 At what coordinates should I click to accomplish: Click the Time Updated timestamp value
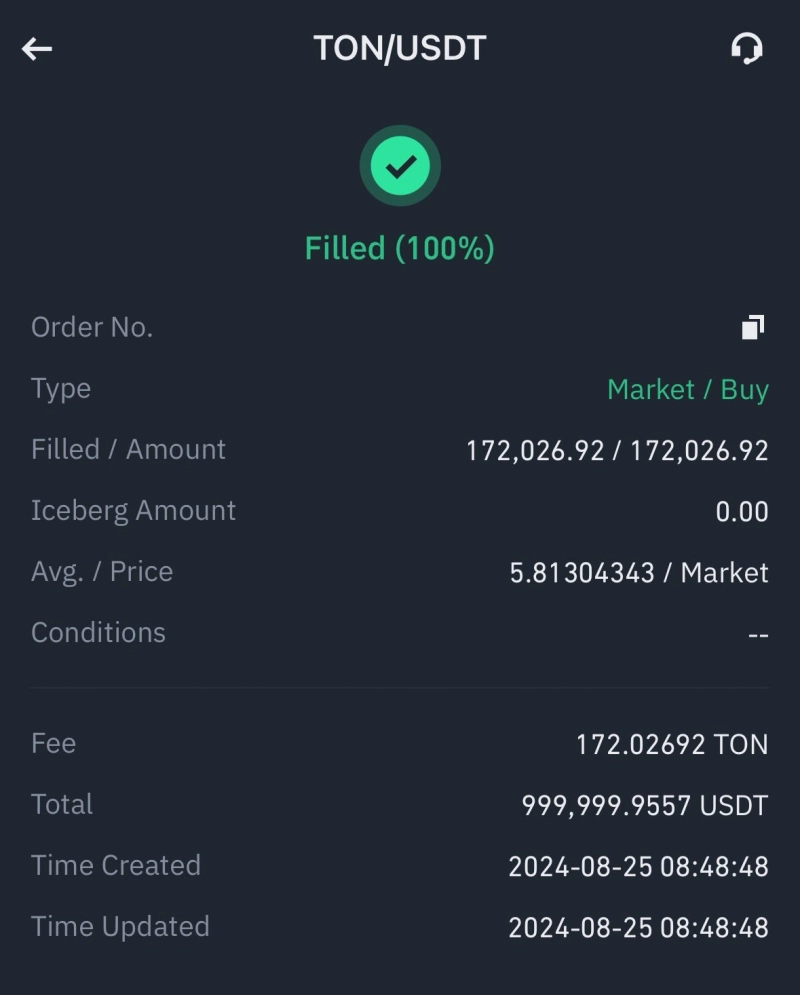(x=637, y=927)
